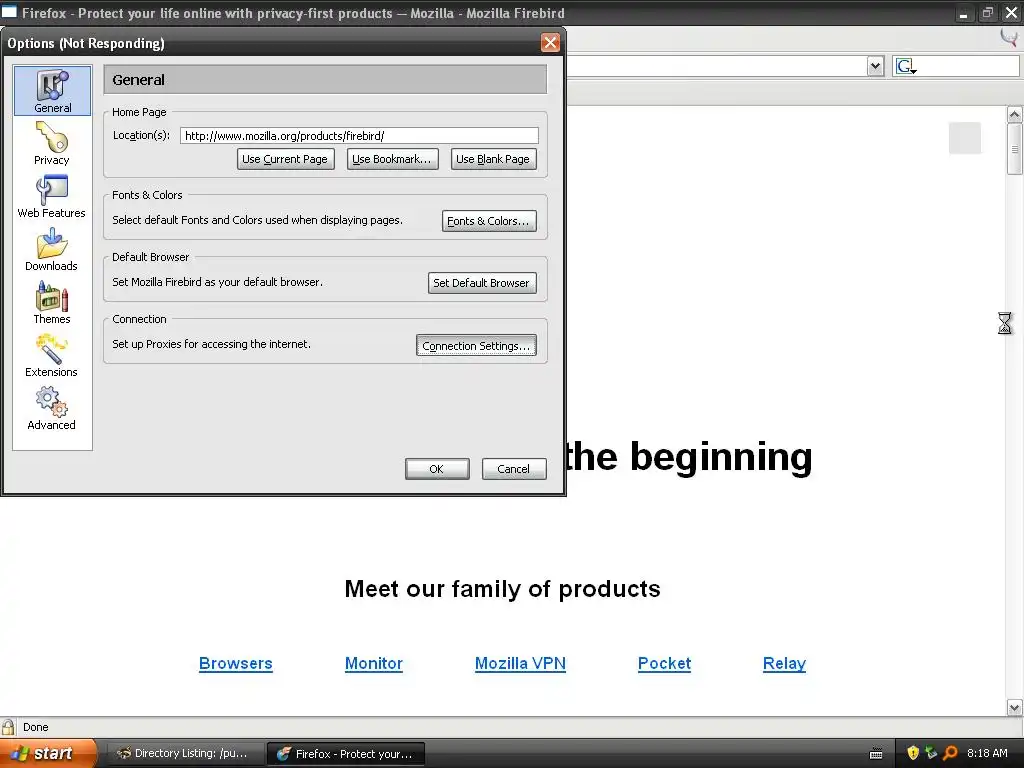This screenshot has width=1024, height=768.
Task: Click the padlock icon in status bar
Action: pyautogui.click(x=8, y=727)
